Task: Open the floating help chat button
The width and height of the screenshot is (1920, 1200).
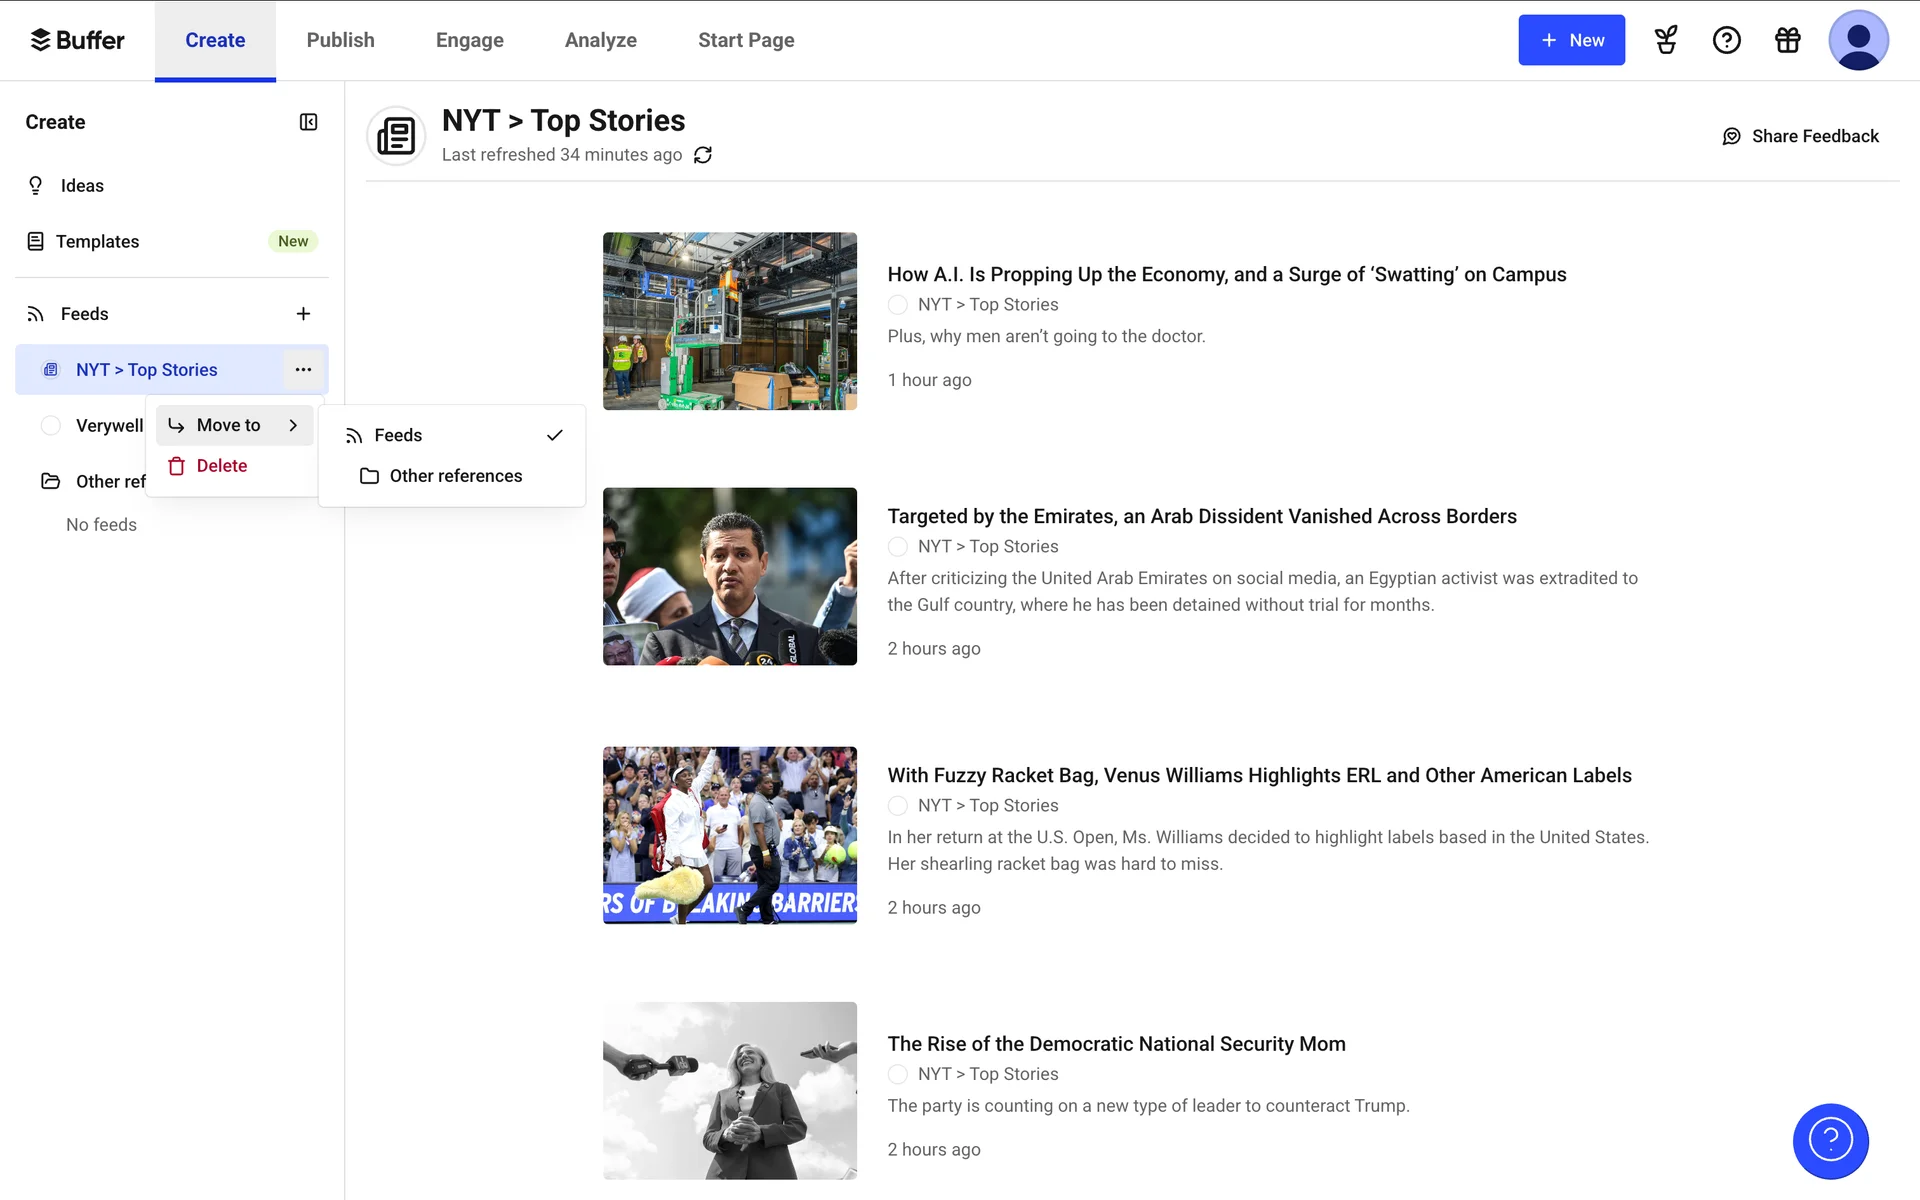Action: point(1830,1141)
